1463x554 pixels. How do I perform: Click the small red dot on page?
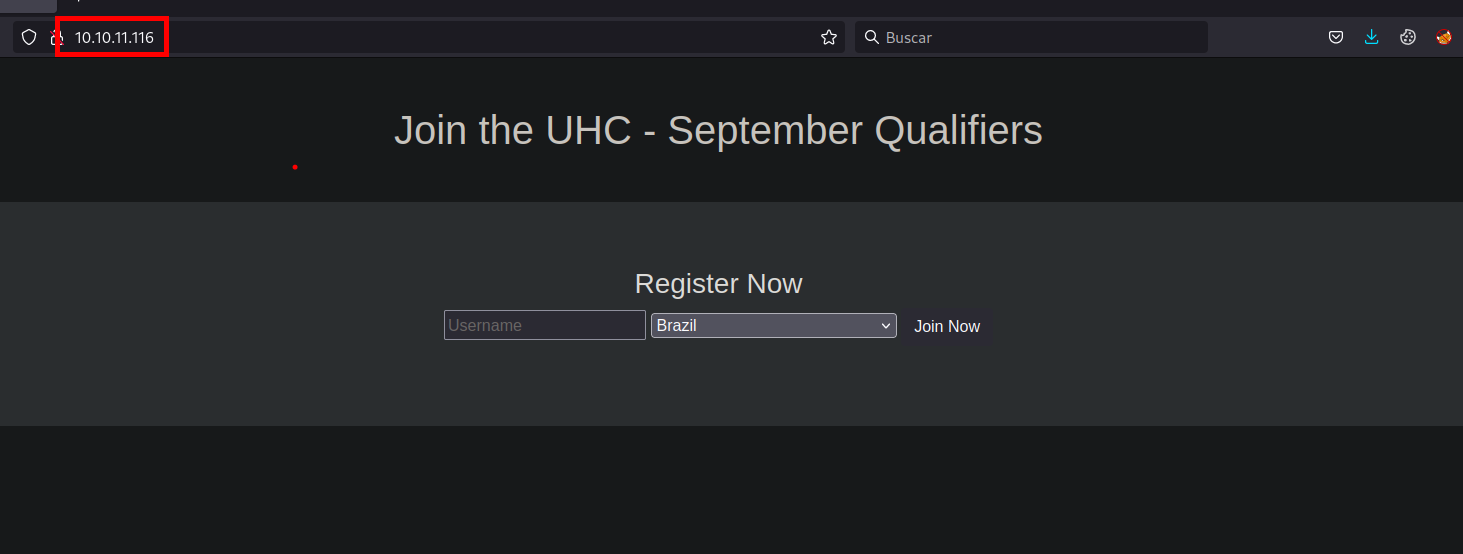(295, 167)
